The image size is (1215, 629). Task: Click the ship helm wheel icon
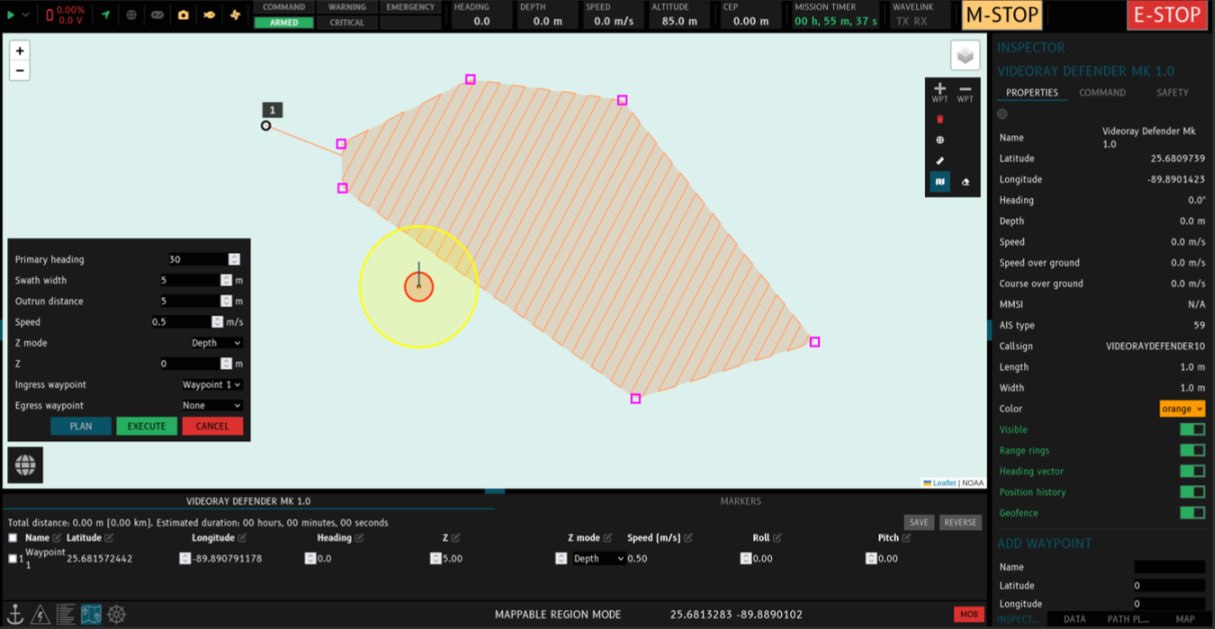(117, 614)
